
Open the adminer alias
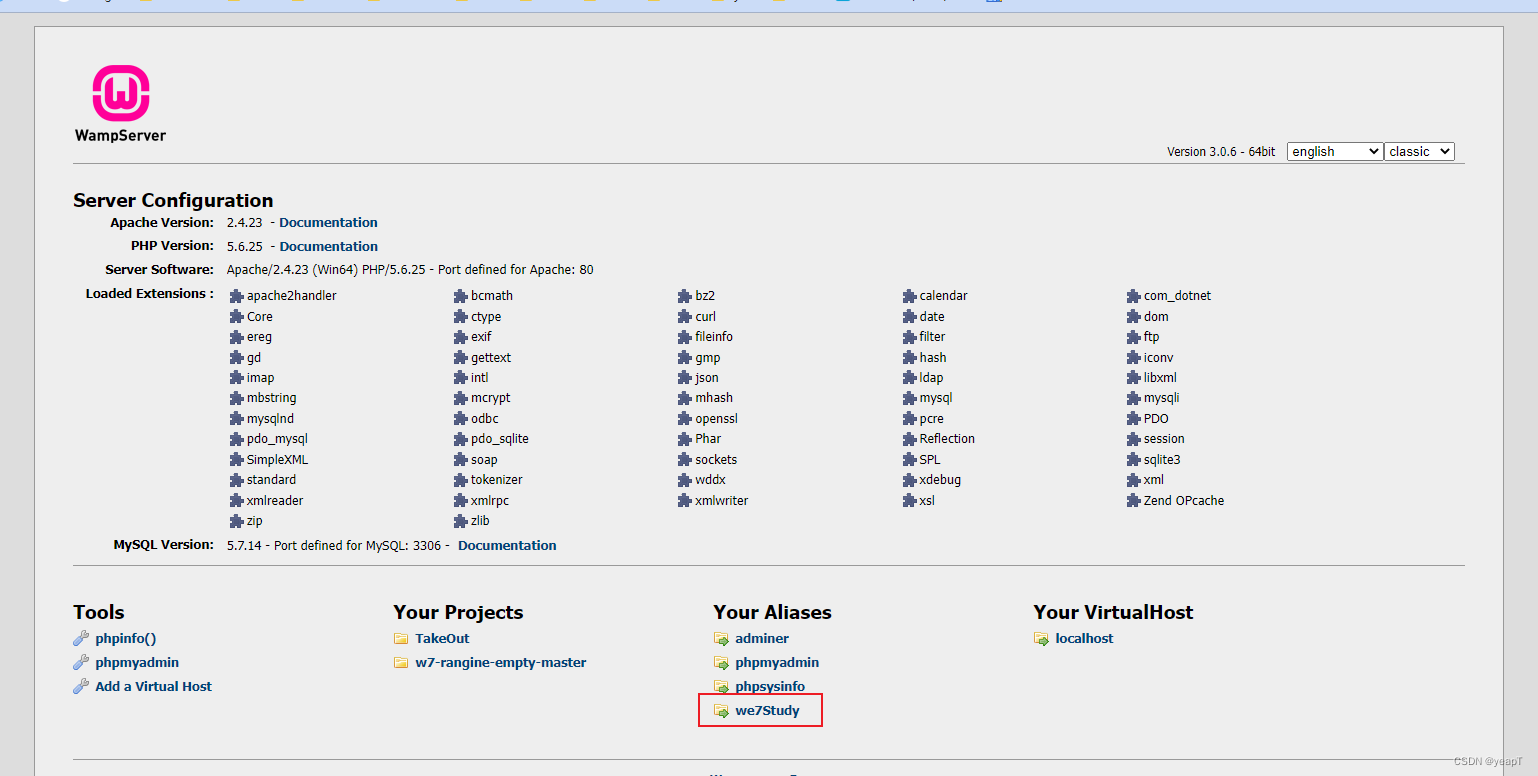tap(762, 638)
